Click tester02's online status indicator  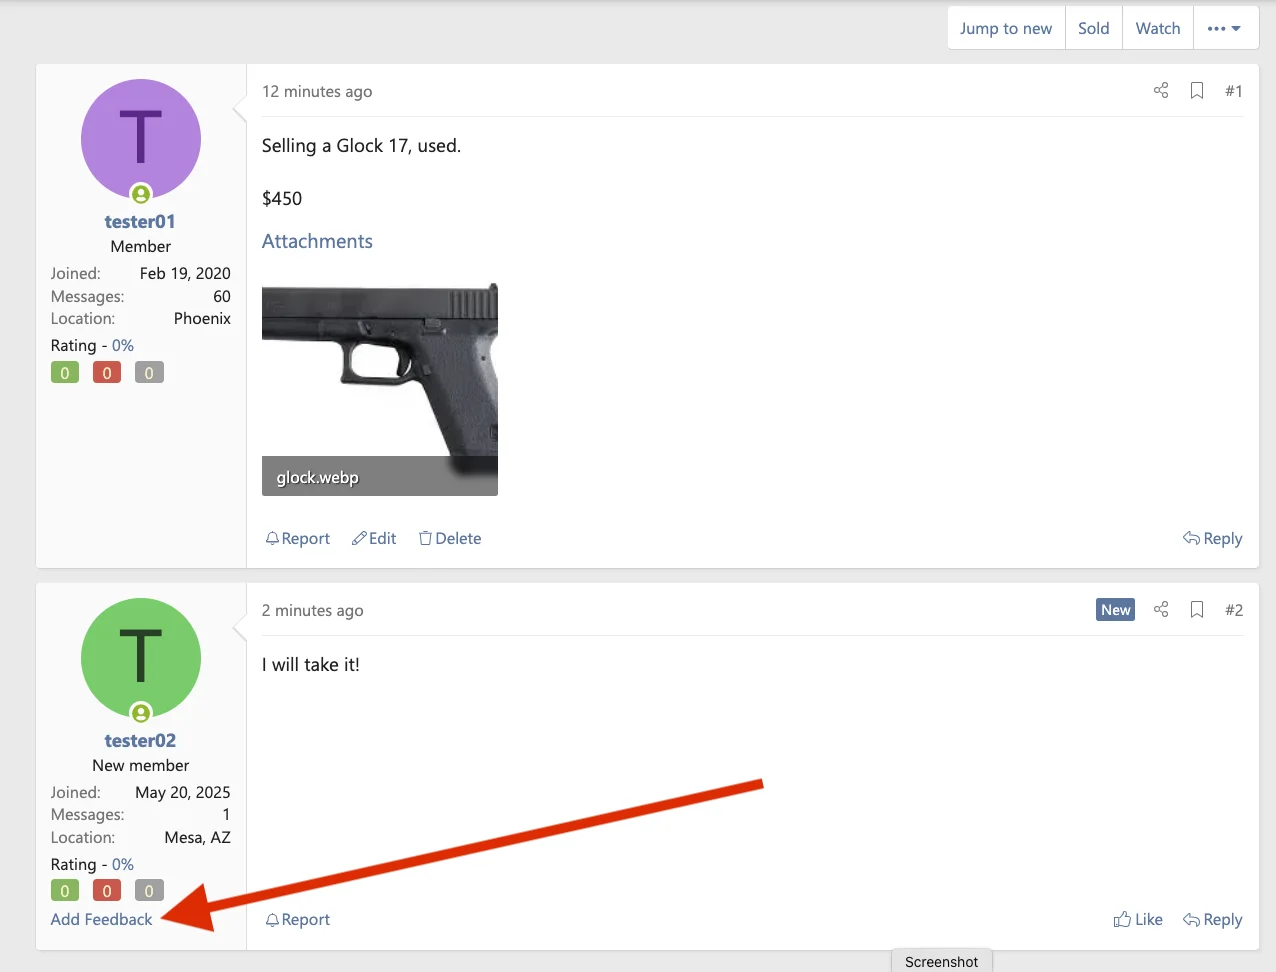[x=141, y=713]
